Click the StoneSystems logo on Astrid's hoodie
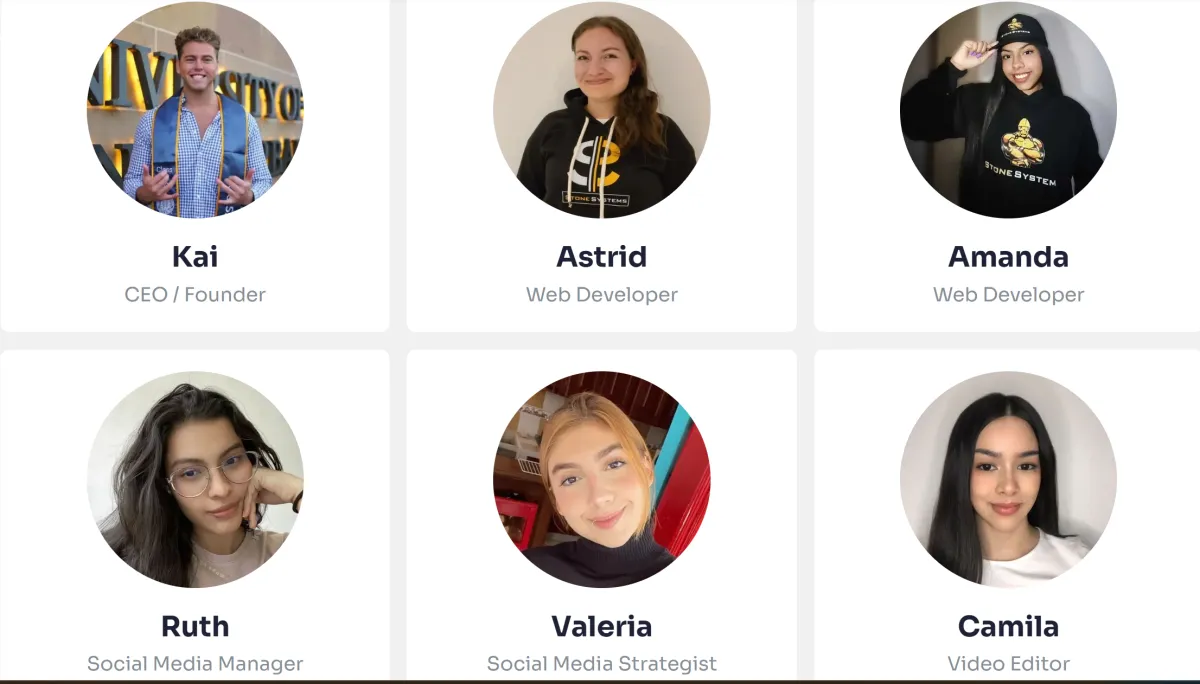Viewport: 1200px width, 684px height. (x=597, y=172)
